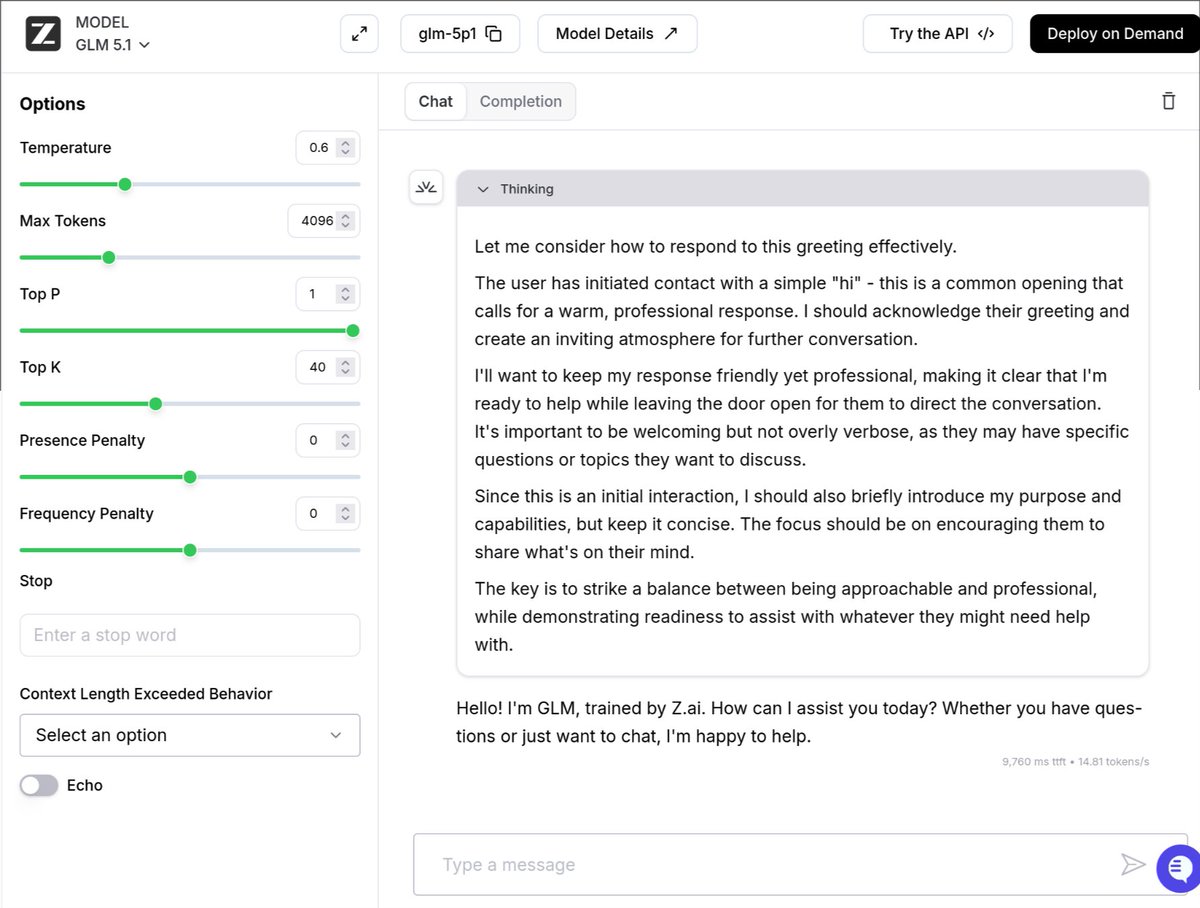
Task: Adjust the Max Tokens slider handle
Action: click(x=109, y=257)
